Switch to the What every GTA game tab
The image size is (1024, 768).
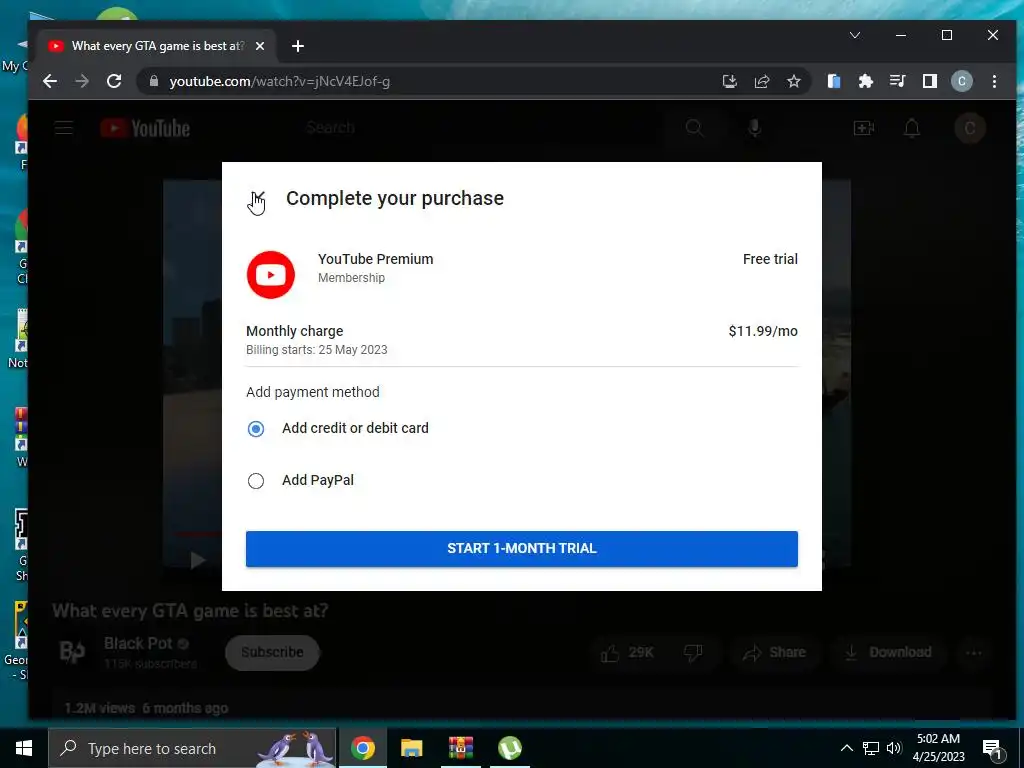[157, 46]
